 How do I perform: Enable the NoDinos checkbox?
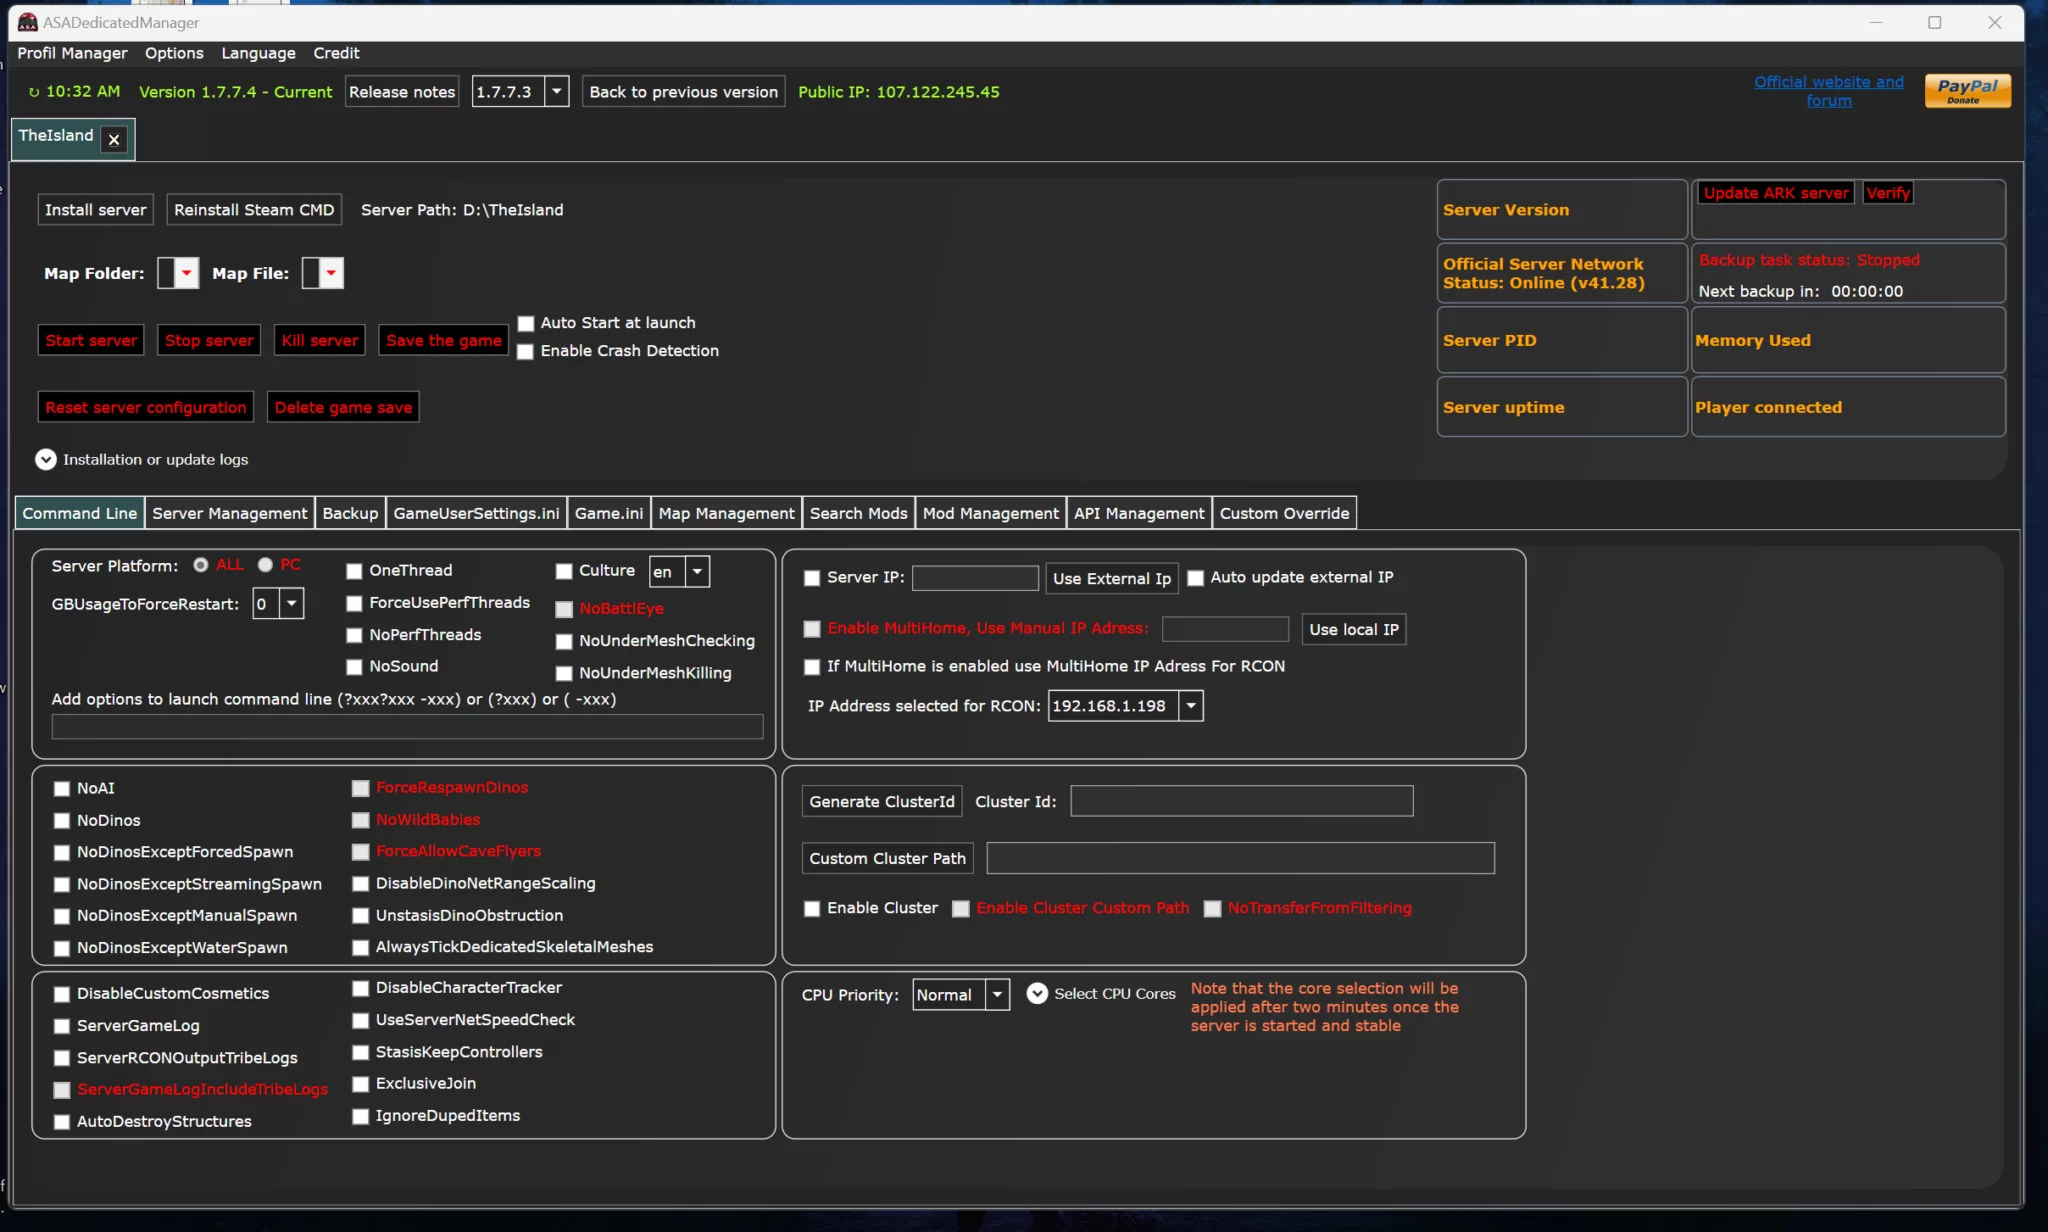coord(62,821)
